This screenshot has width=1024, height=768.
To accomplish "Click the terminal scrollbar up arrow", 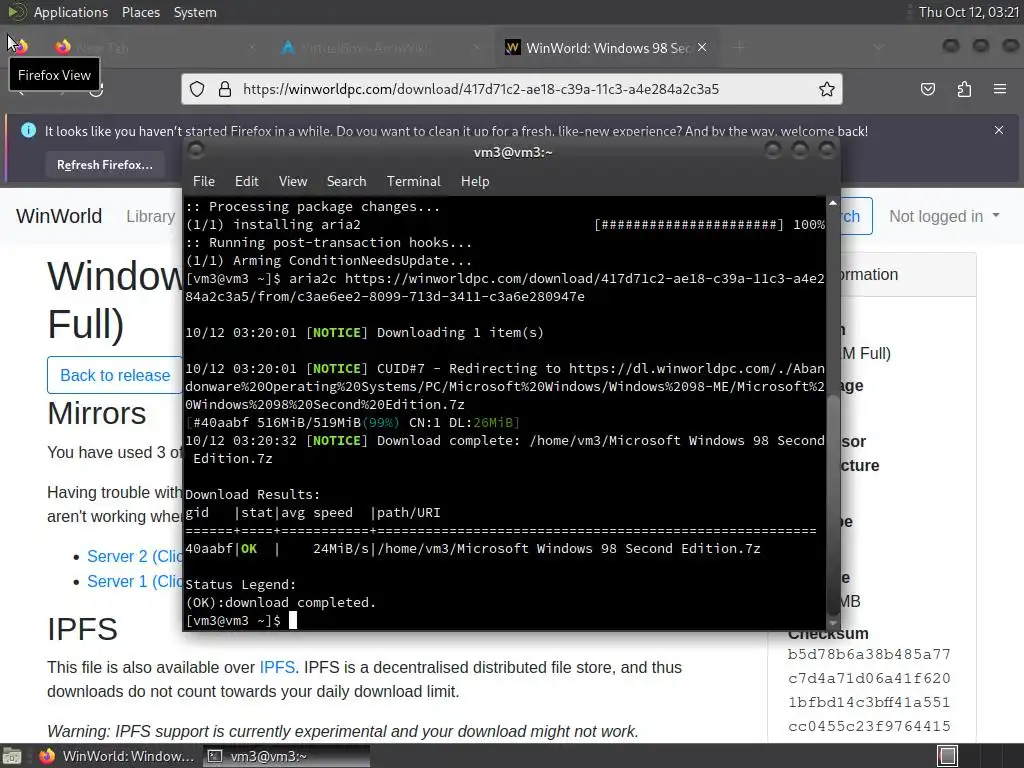I will 833,203.
